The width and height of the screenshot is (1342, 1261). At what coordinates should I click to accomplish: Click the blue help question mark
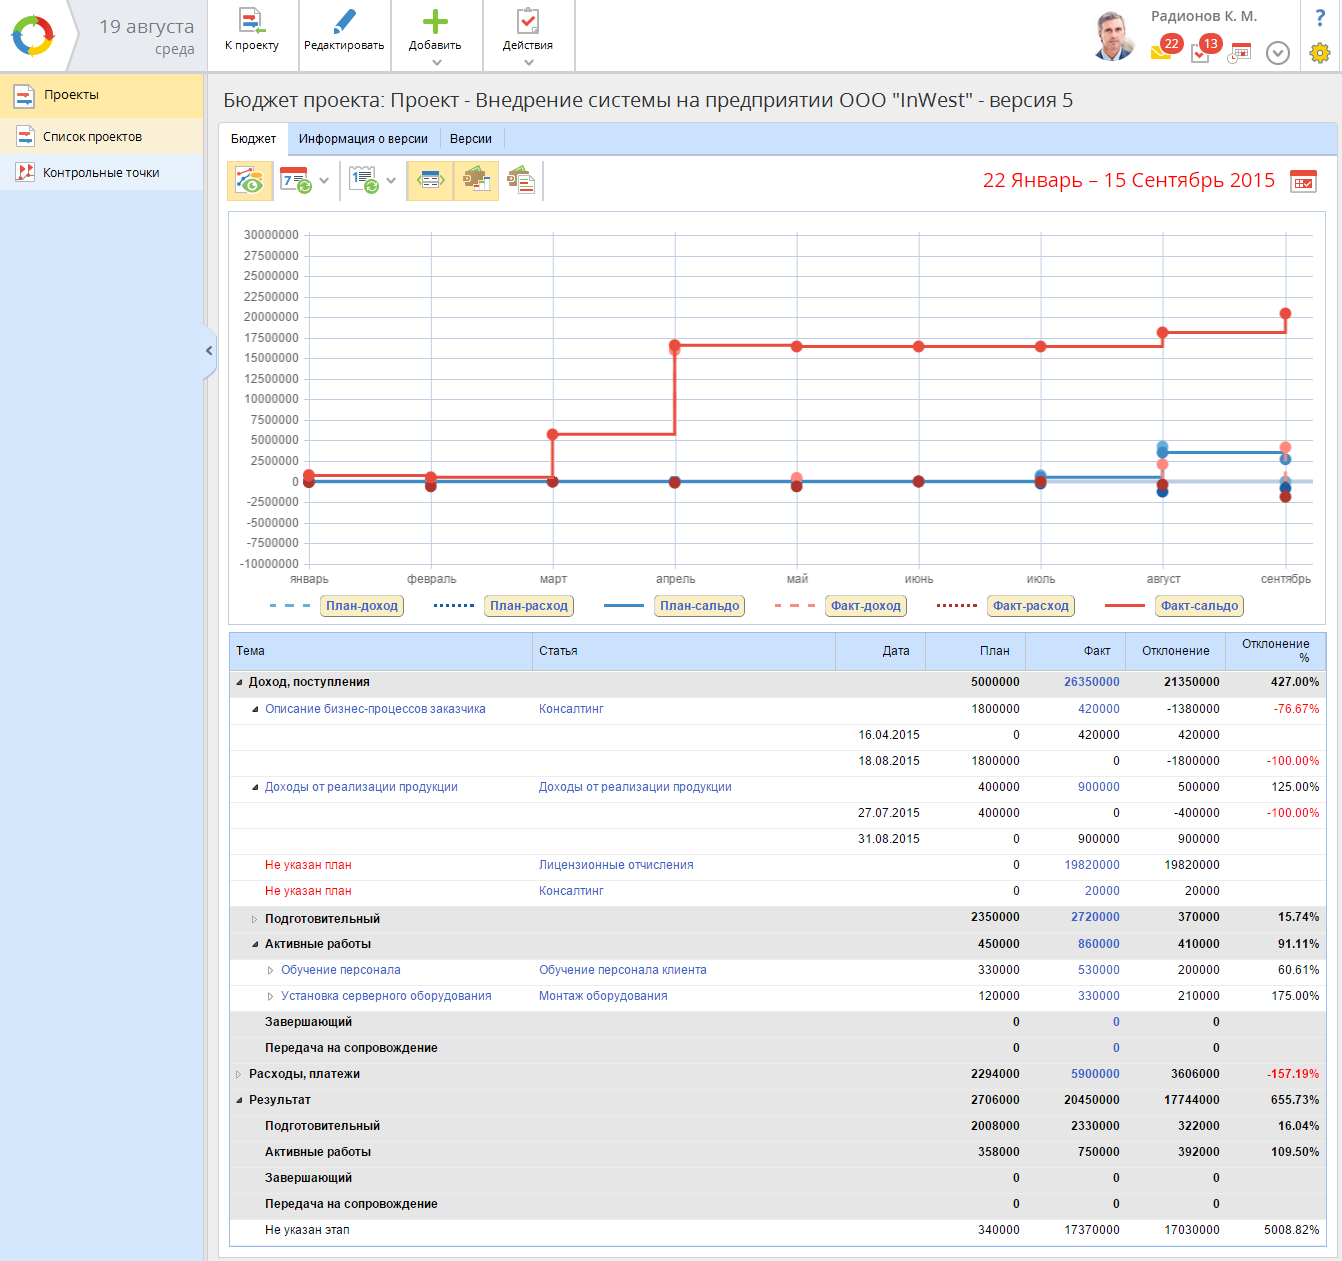pos(1320,18)
